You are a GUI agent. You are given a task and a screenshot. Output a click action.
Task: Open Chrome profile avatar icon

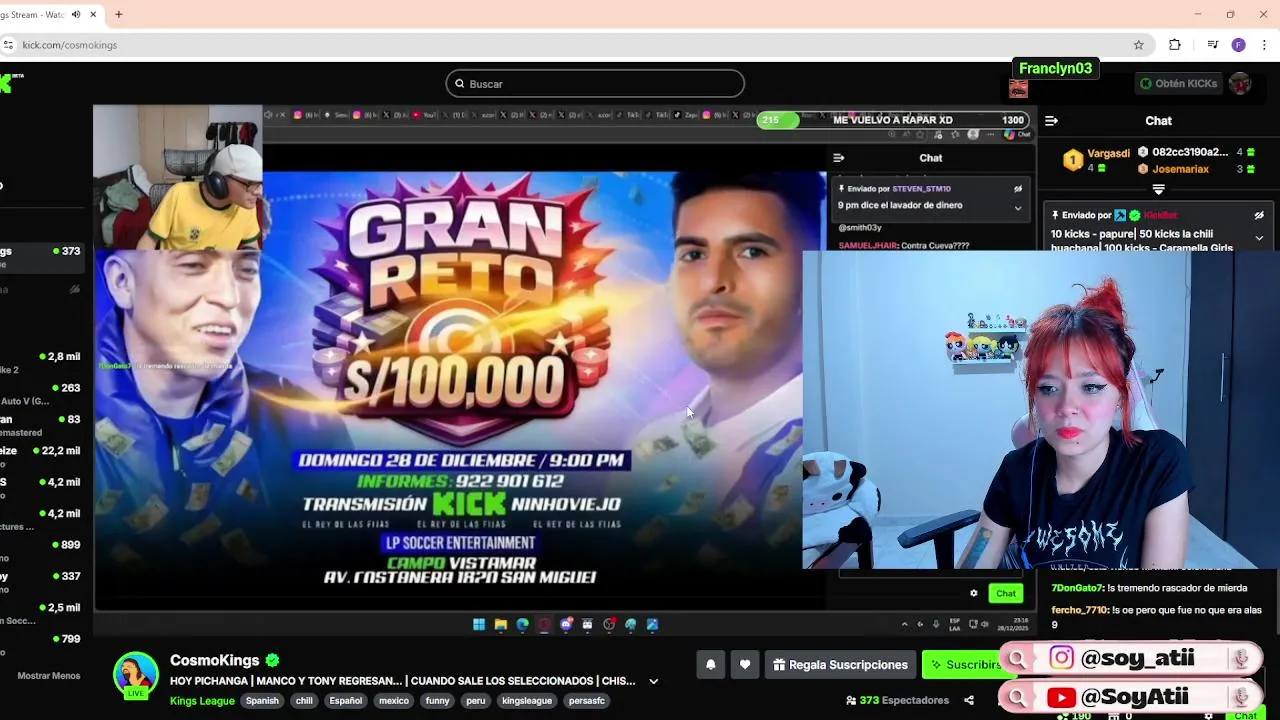(x=1238, y=45)
